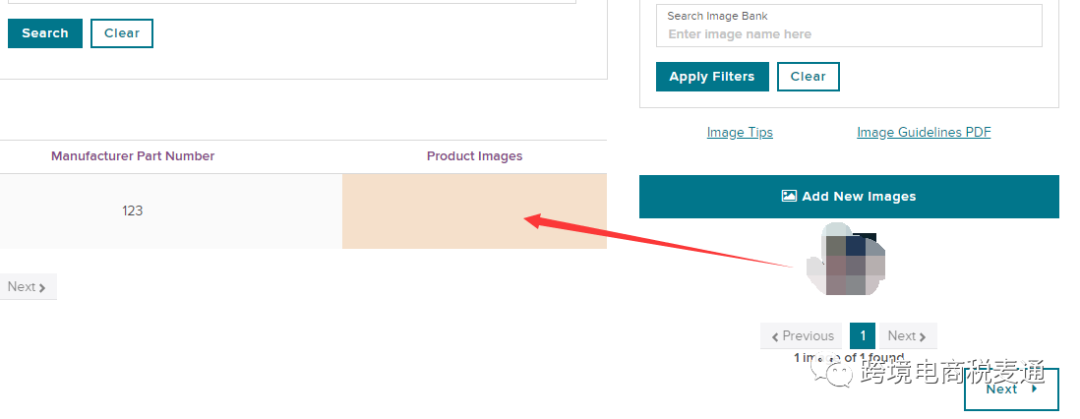Focus the Search Image Bank field
The width and height of the screenshot is (1080, 419).
(849, 26)
